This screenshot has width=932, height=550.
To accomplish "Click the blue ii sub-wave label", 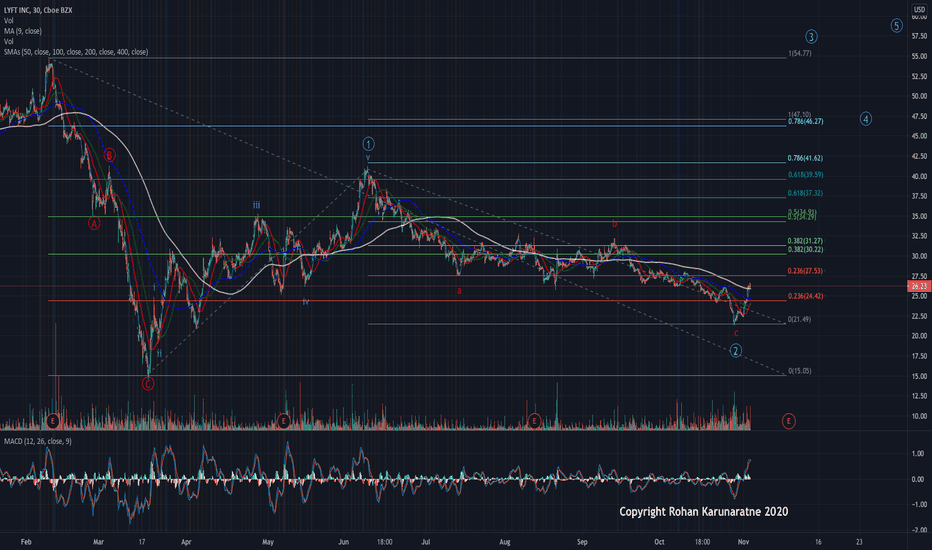I will [x=159, y=353].
